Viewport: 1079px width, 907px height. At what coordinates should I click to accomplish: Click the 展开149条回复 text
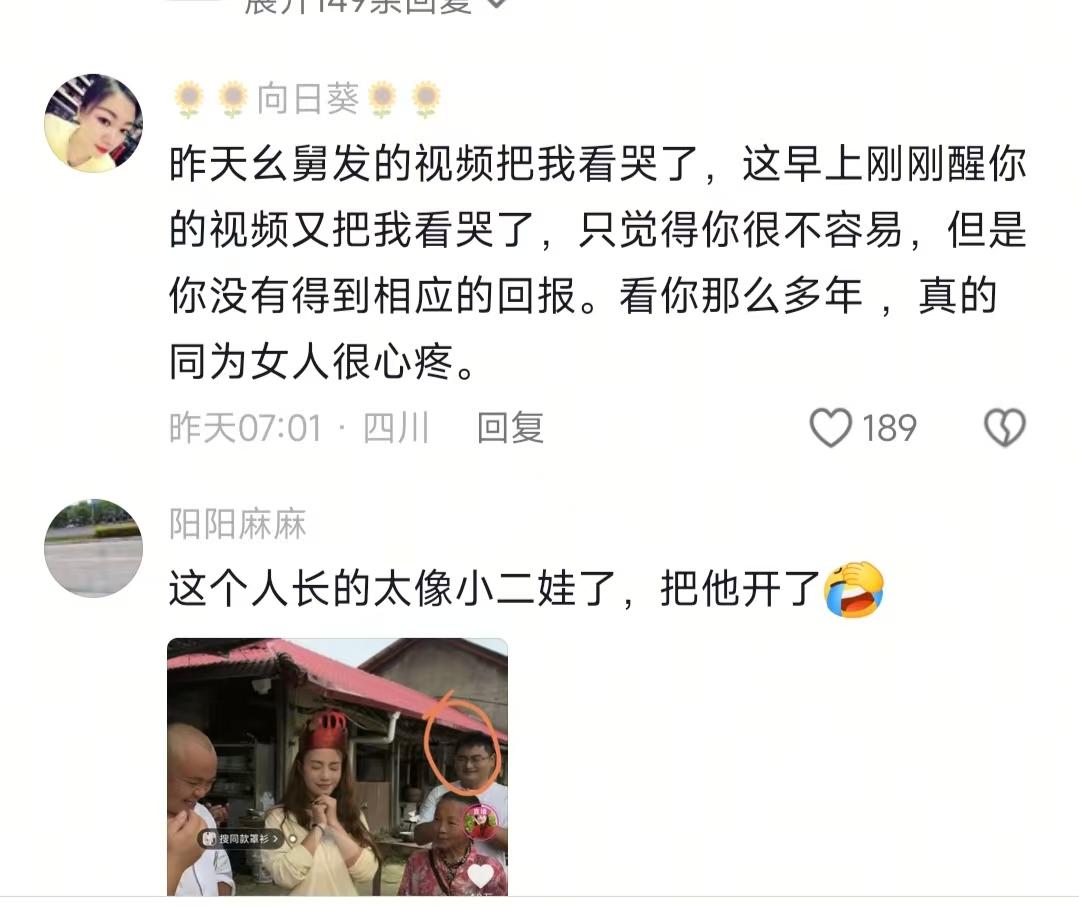359,4
